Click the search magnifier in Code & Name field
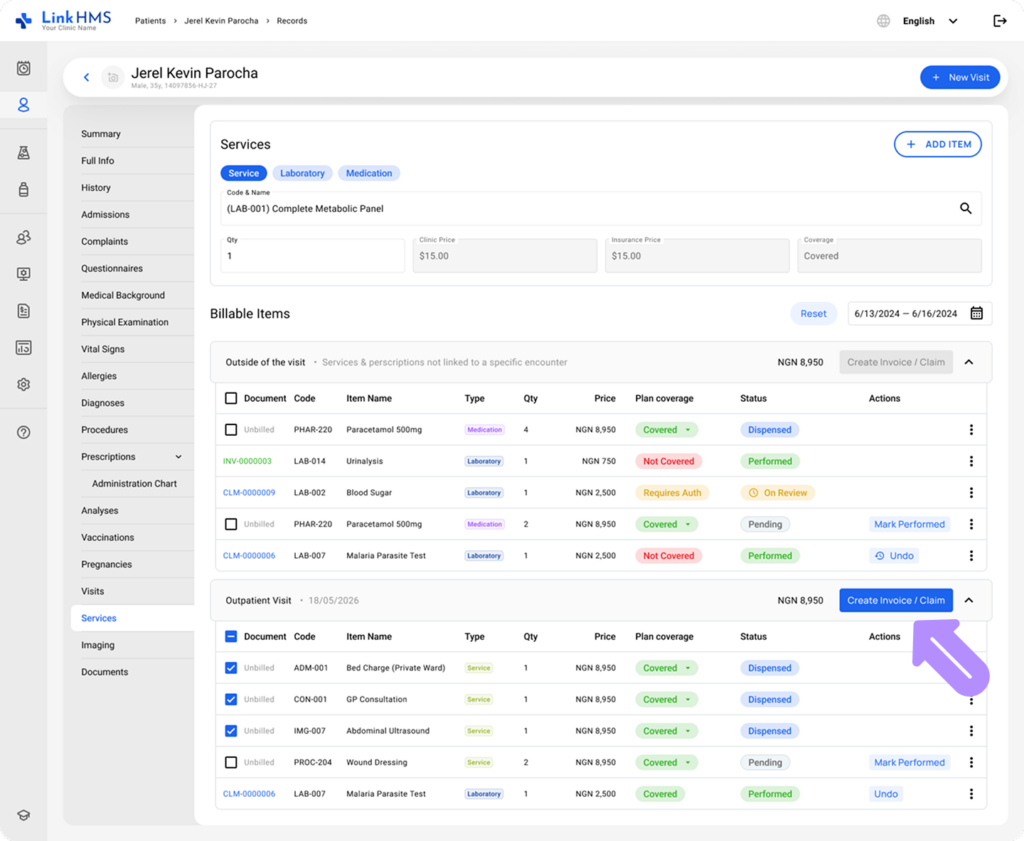This screenshot has width=1024, height=841. (x=965, y=208)
